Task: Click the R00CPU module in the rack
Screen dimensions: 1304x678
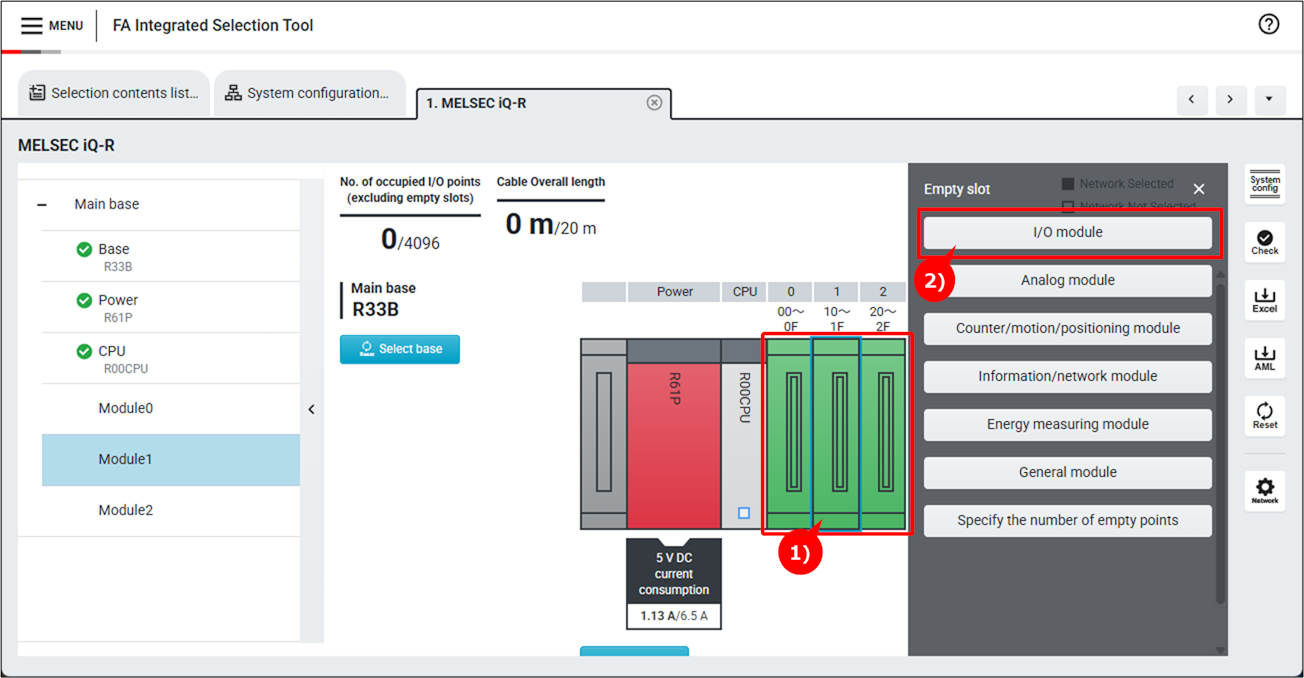Action: pos(743,433)
